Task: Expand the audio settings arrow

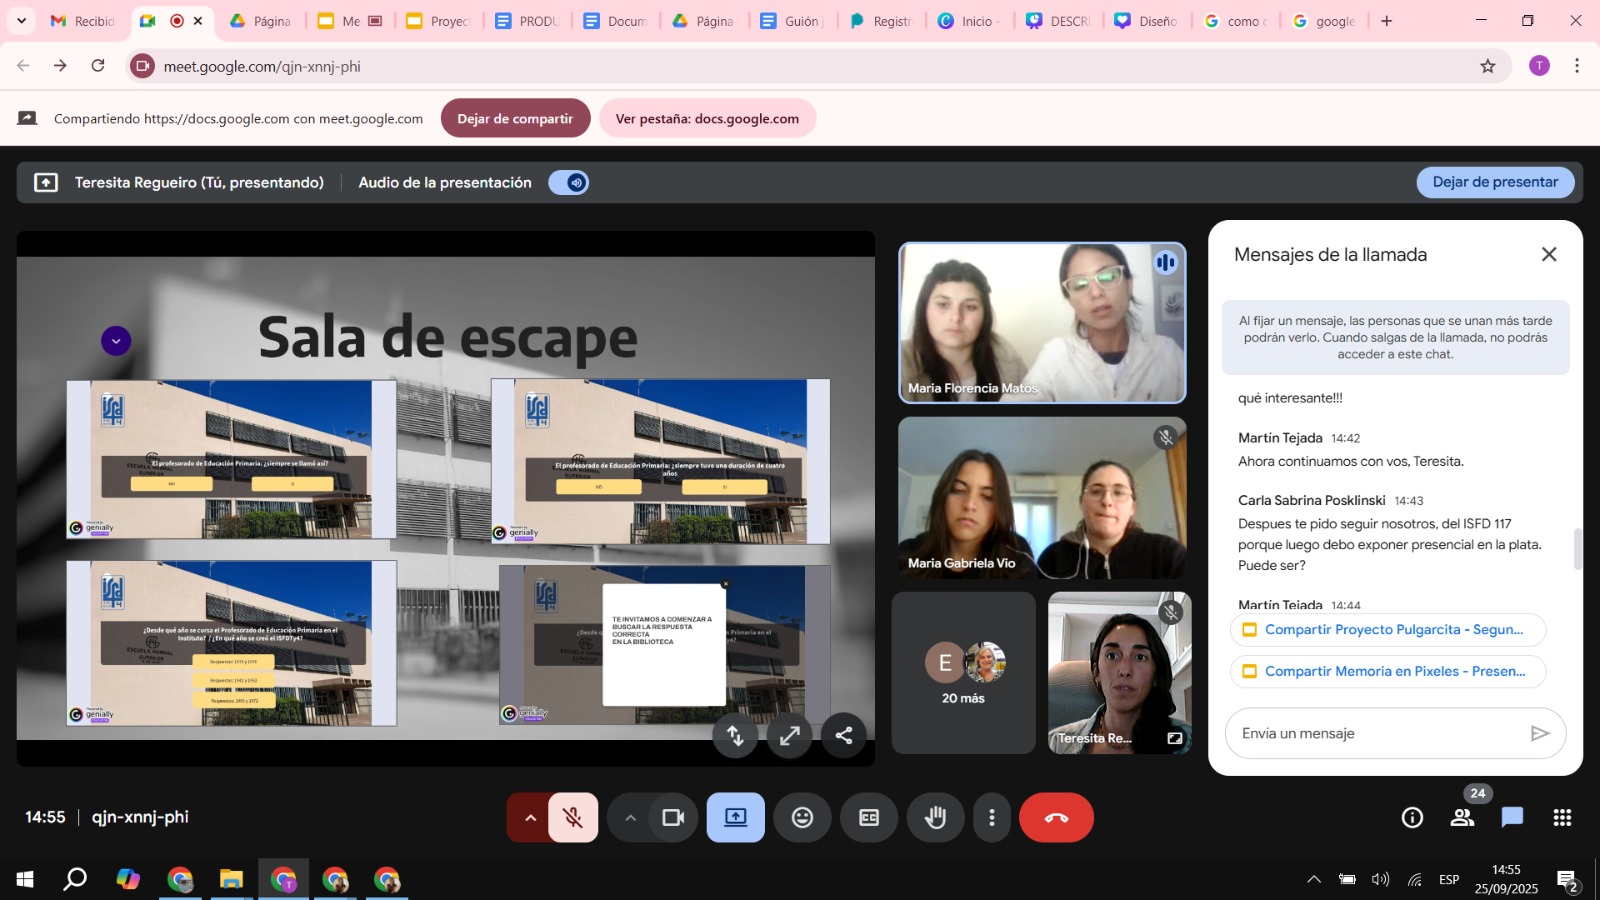Action: tap(530, 818)
